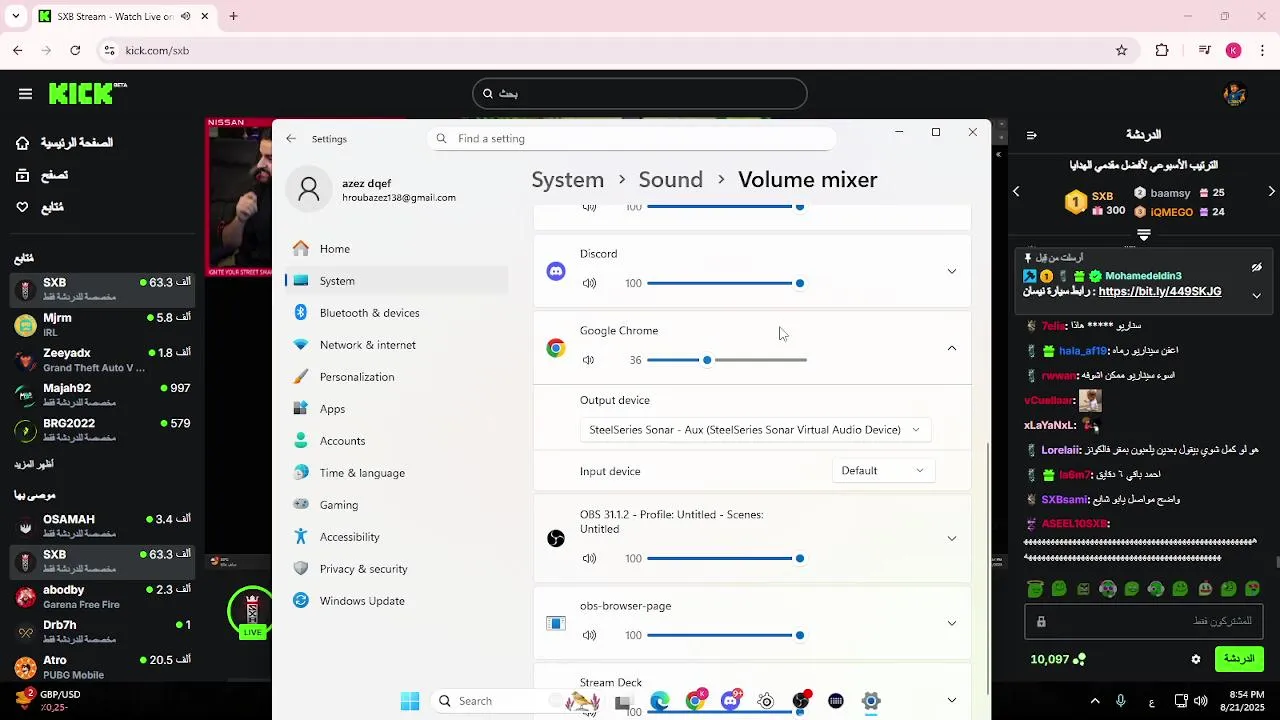Expand the gift leaderboard

pos(1143,235)
